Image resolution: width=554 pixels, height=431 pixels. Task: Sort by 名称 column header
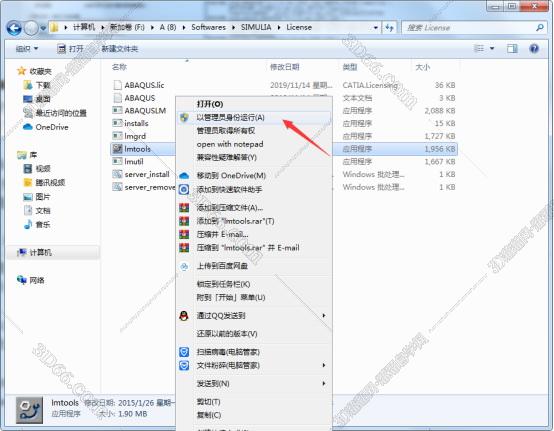click(119, 67)
